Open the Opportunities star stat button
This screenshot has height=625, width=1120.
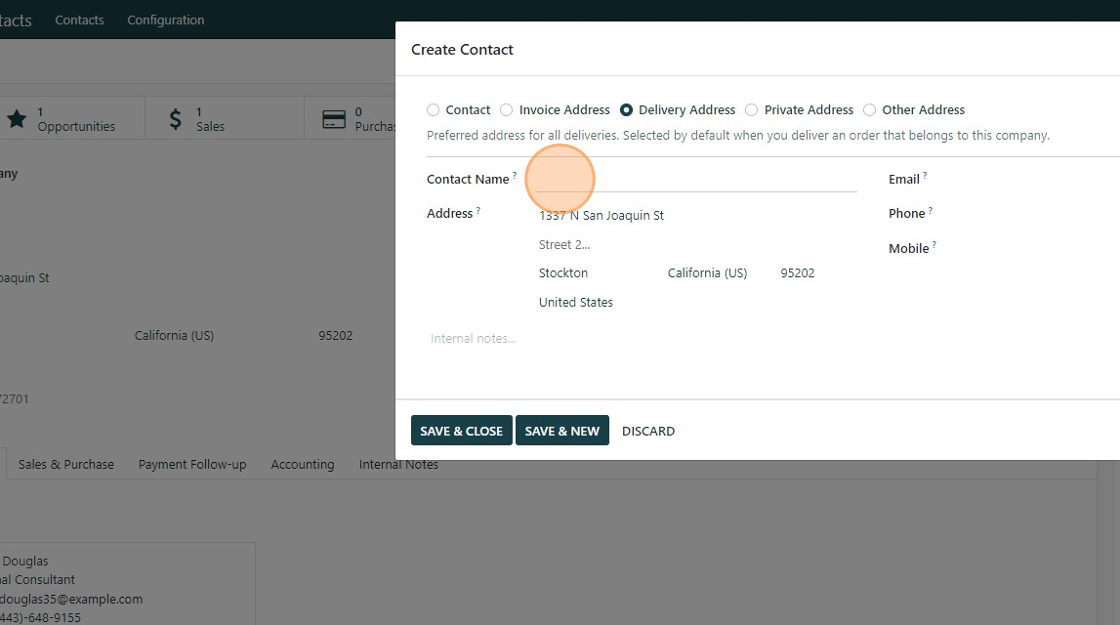coord(71,119)
